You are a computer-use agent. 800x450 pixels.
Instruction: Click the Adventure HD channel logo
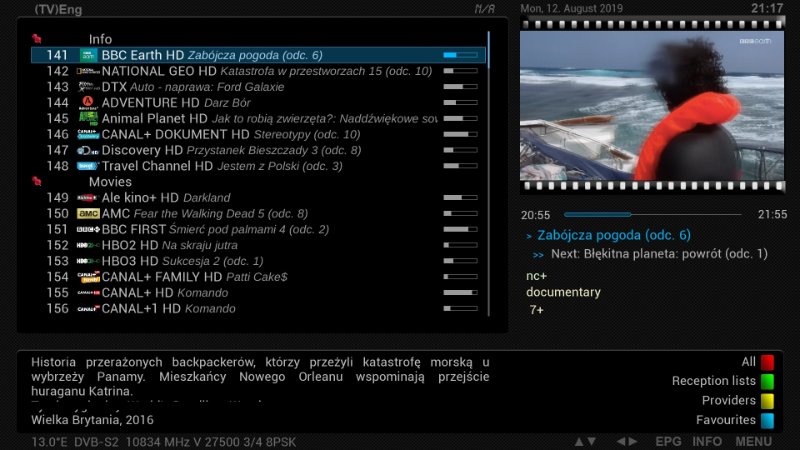87,102
